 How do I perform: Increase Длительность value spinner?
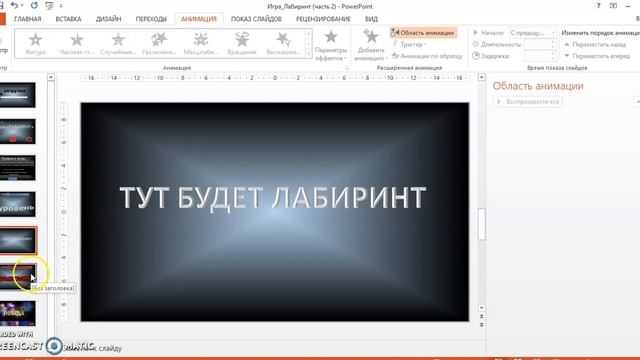pyautogui.click(x=553, y=42)
